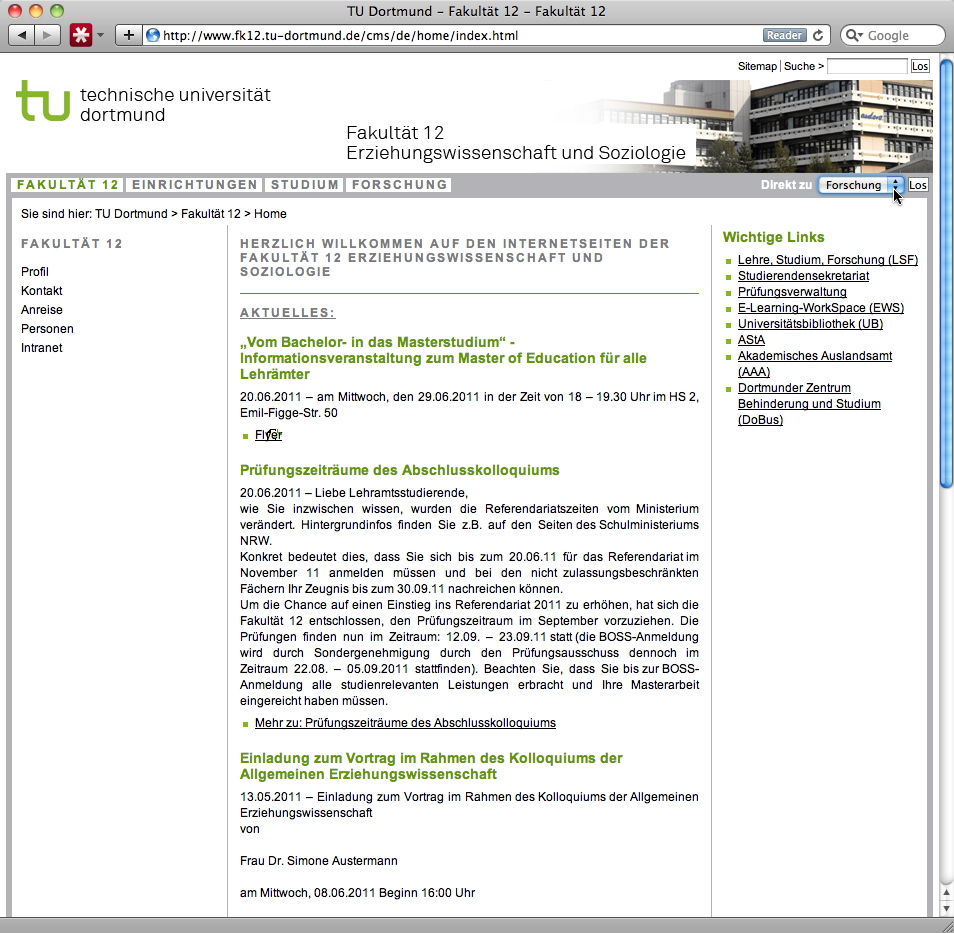Image resolution: width=954 pixels, height=933 pixels.
Task: Click the TU Dortmund logo
Action: pyautogui.click(x=143, y=102)
